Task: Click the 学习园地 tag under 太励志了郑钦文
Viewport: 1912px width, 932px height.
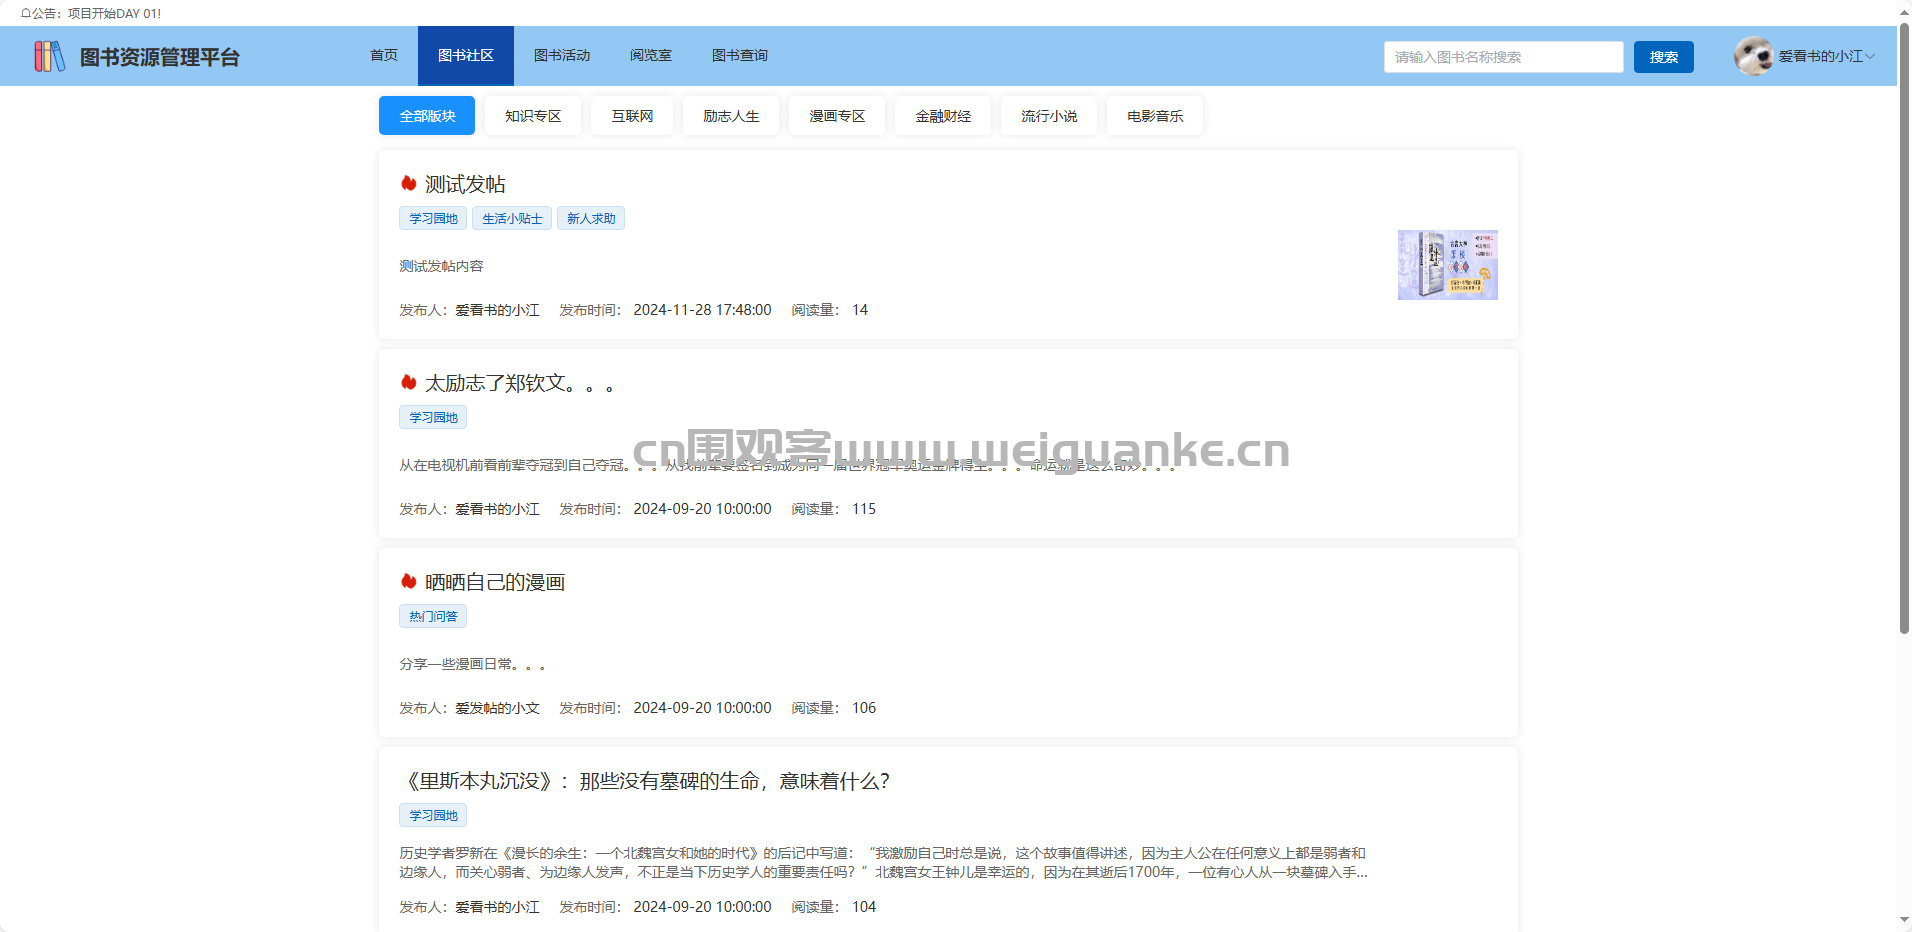Action: coord(433,417)
